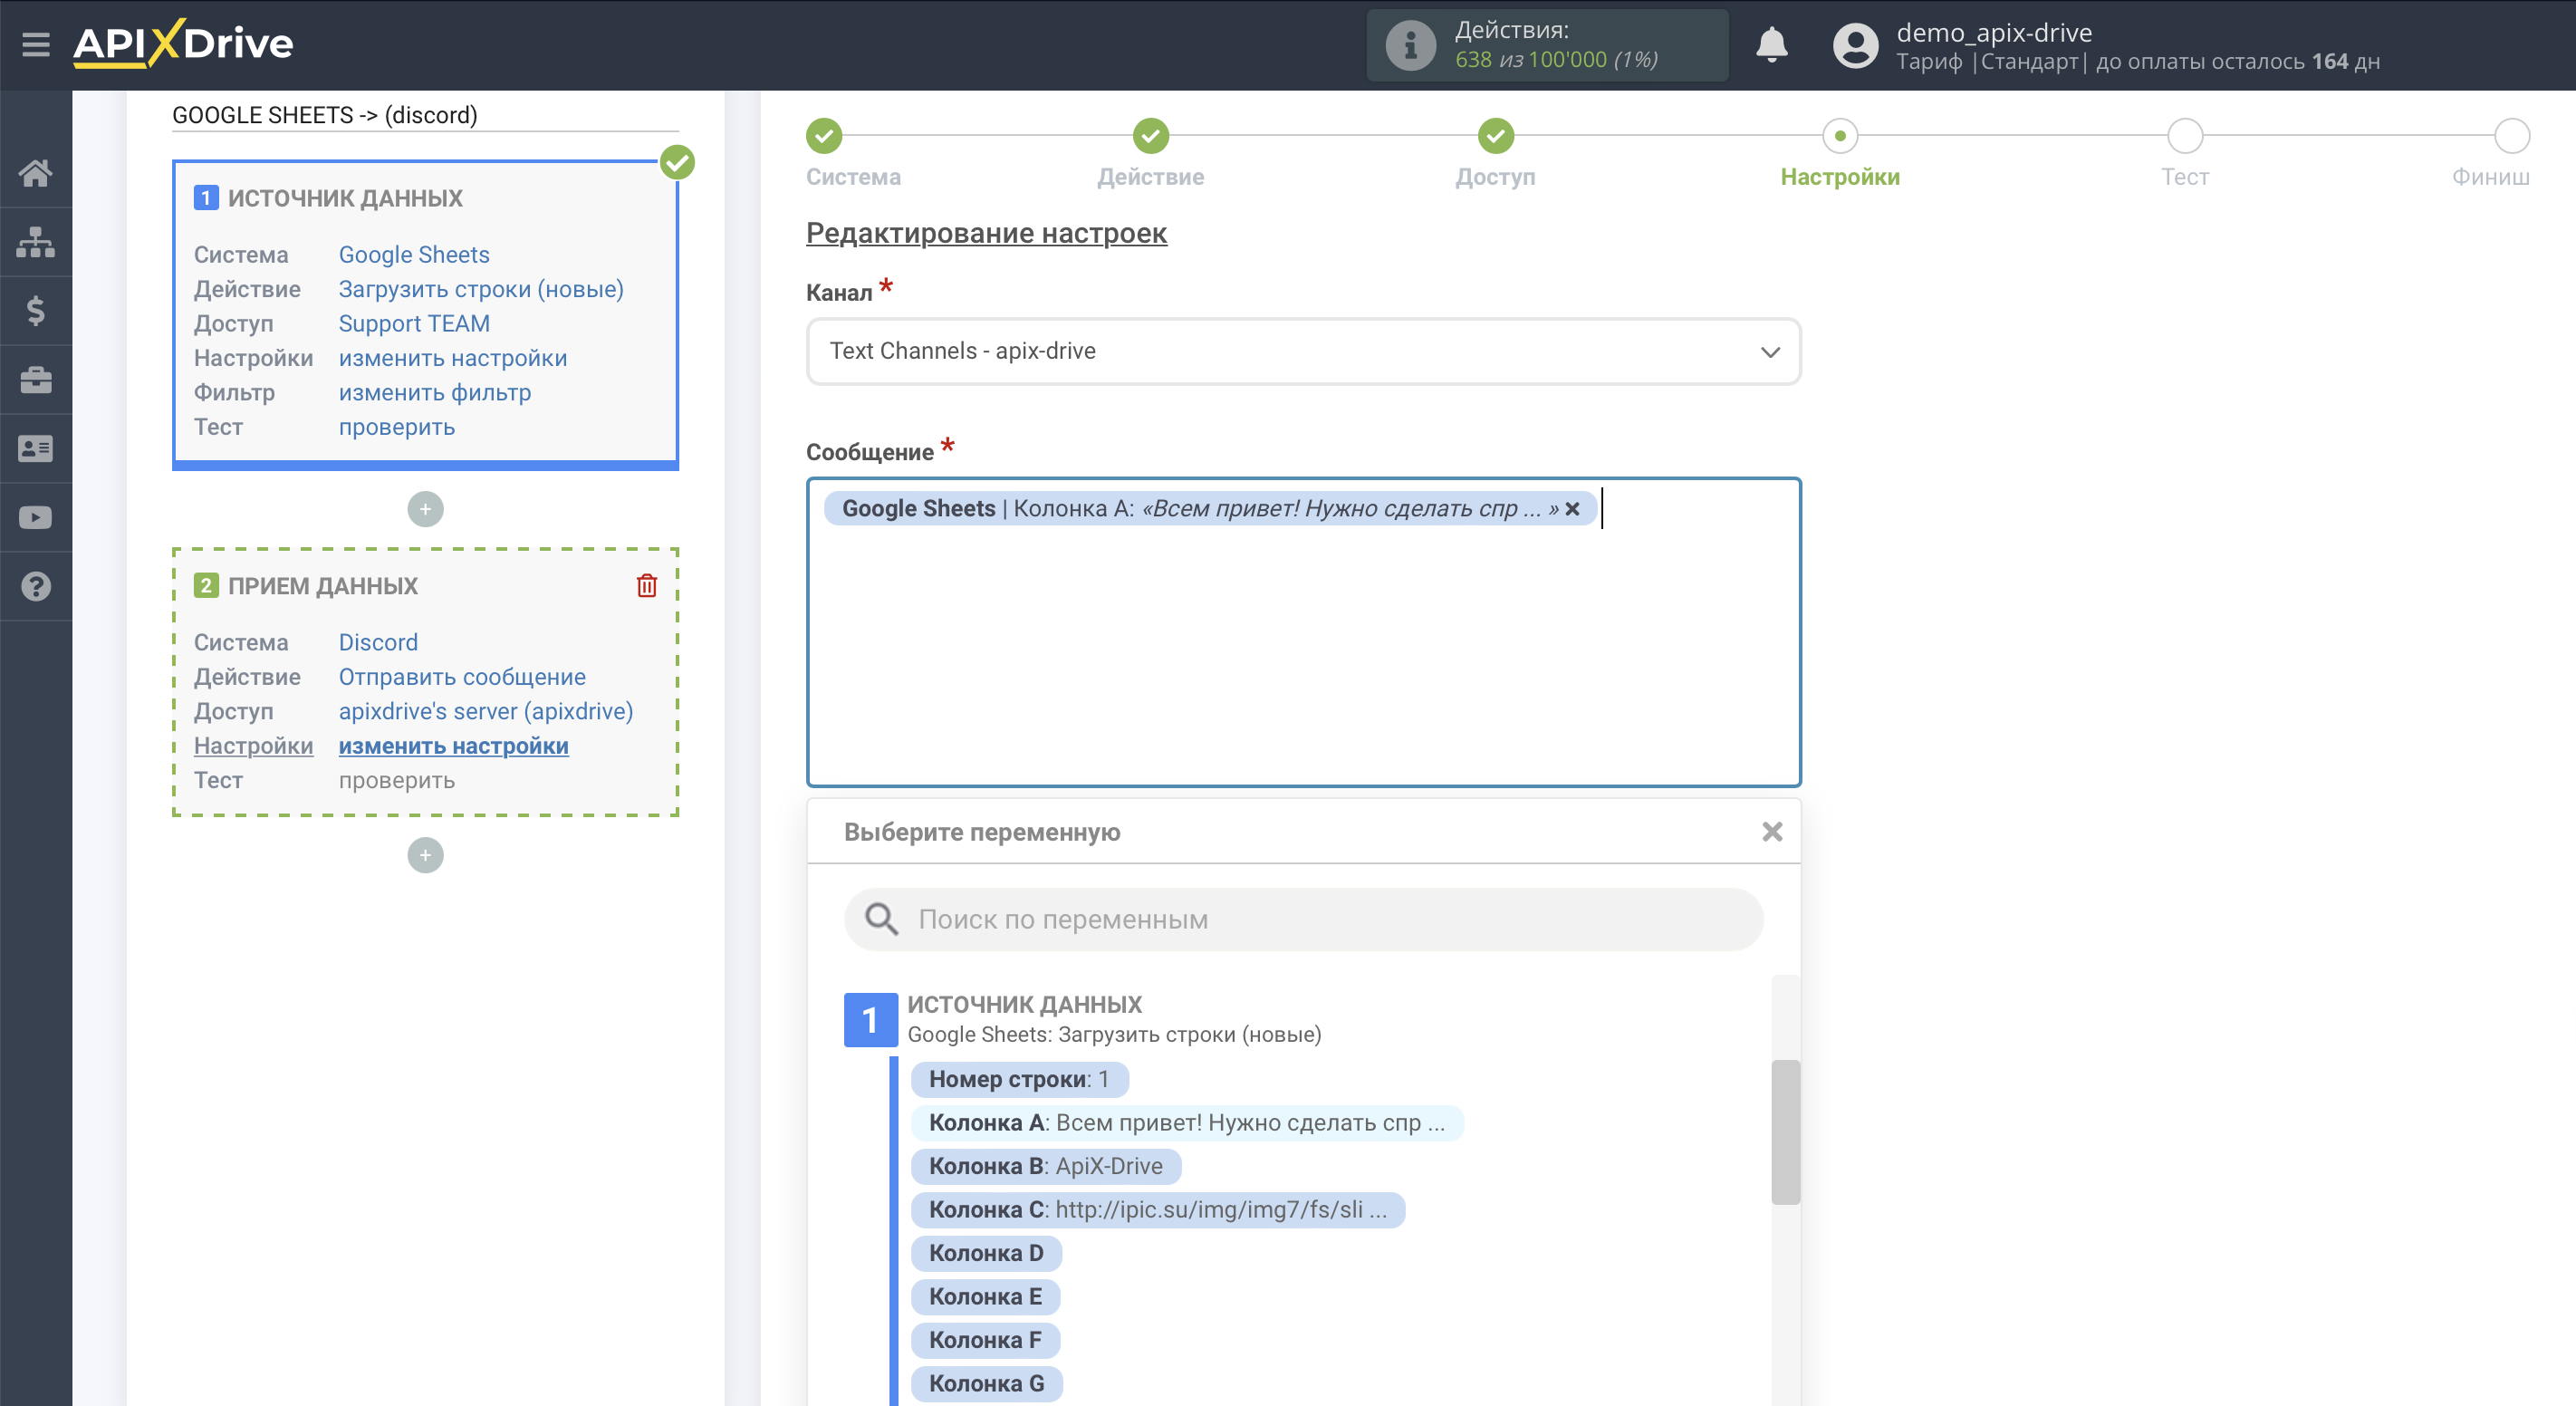Open the hamburger menu
The width and height of the screenshot is (2576, 1406).
tap(36, 44)
